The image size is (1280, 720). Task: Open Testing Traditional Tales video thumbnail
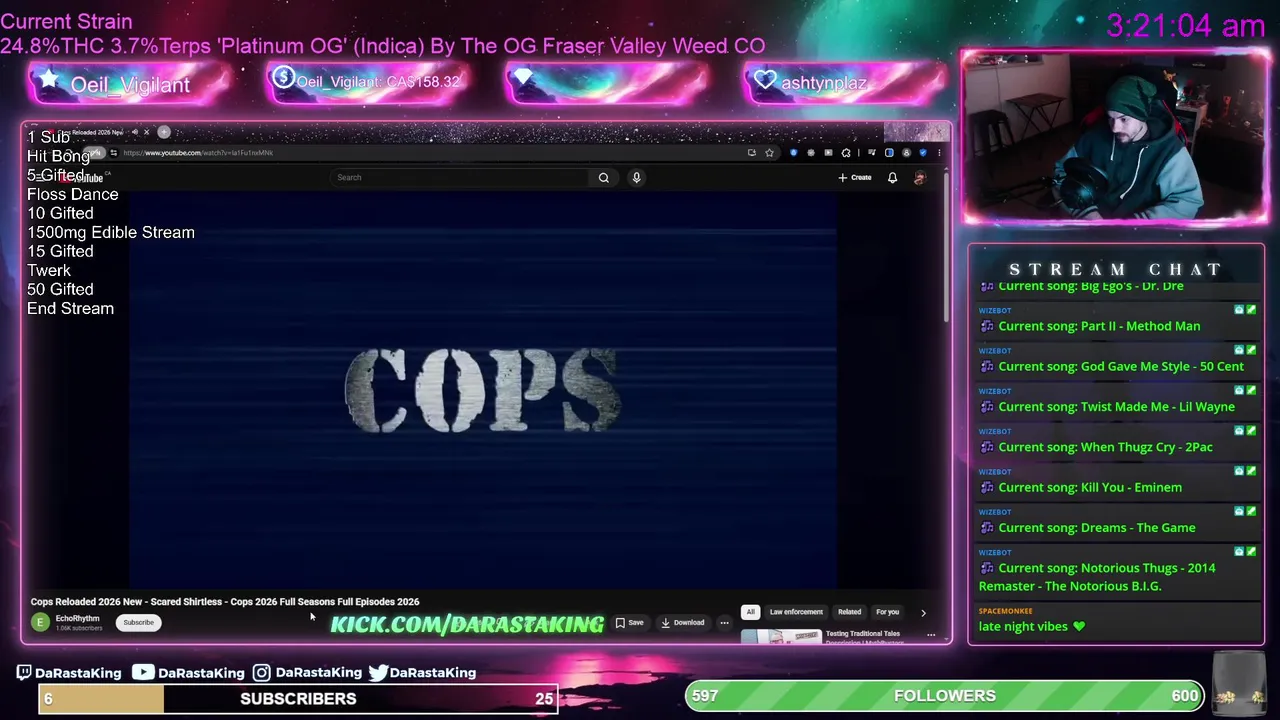782,636
